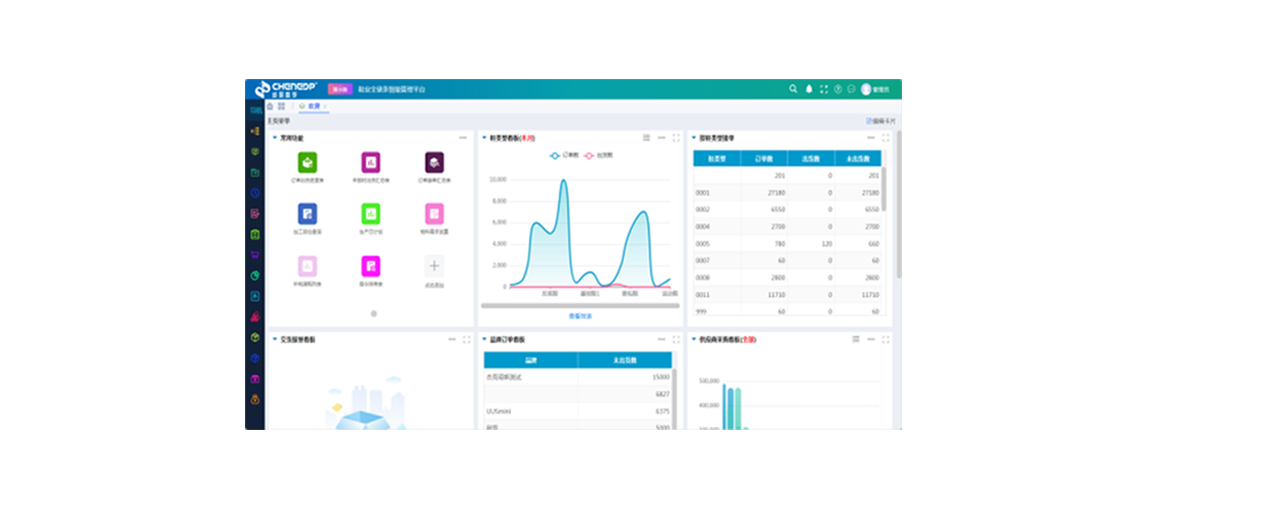
Task: Open the chat message icon in the header
Action: click(x=852, y=89)
